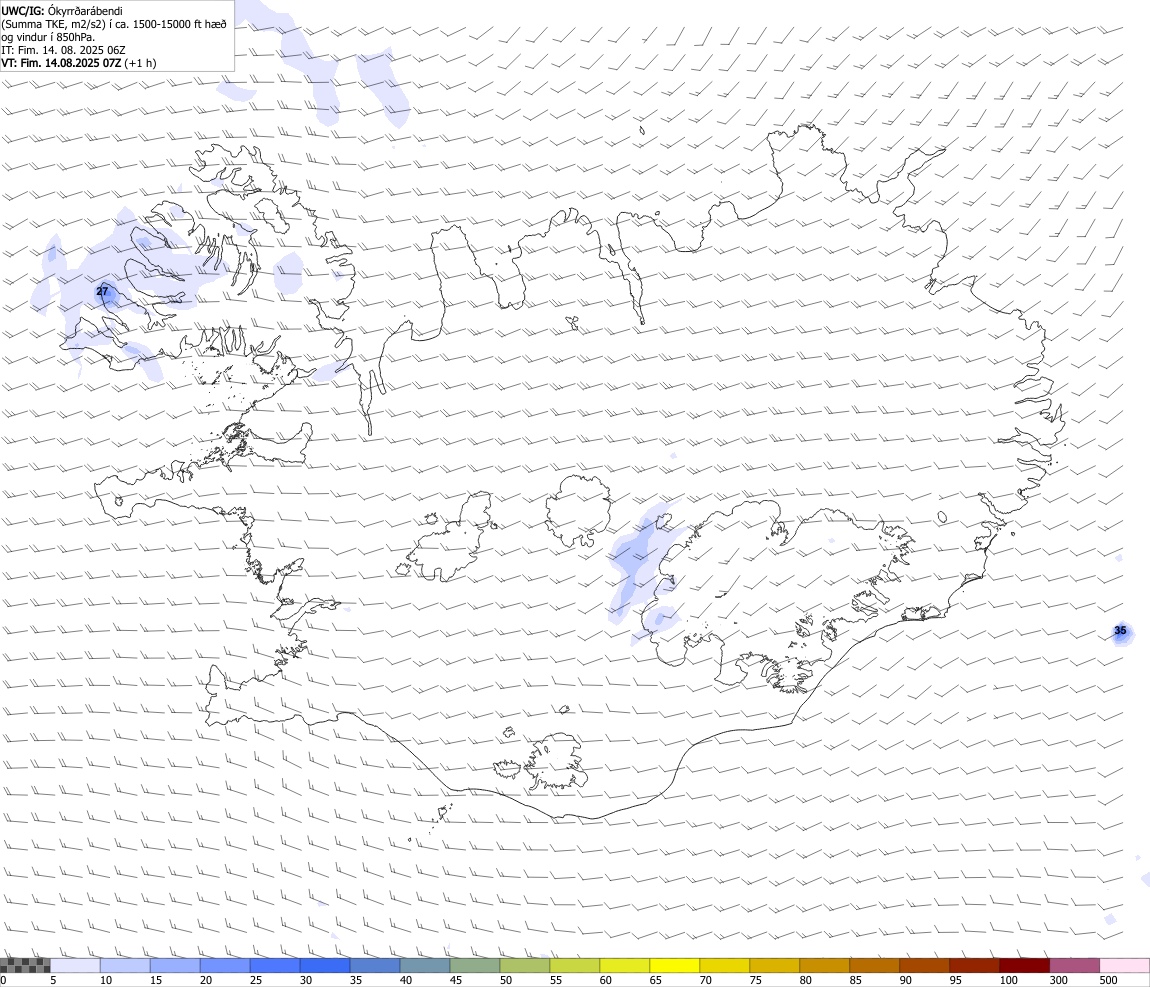Click the 27 turbulence value marker

point(102,292)
